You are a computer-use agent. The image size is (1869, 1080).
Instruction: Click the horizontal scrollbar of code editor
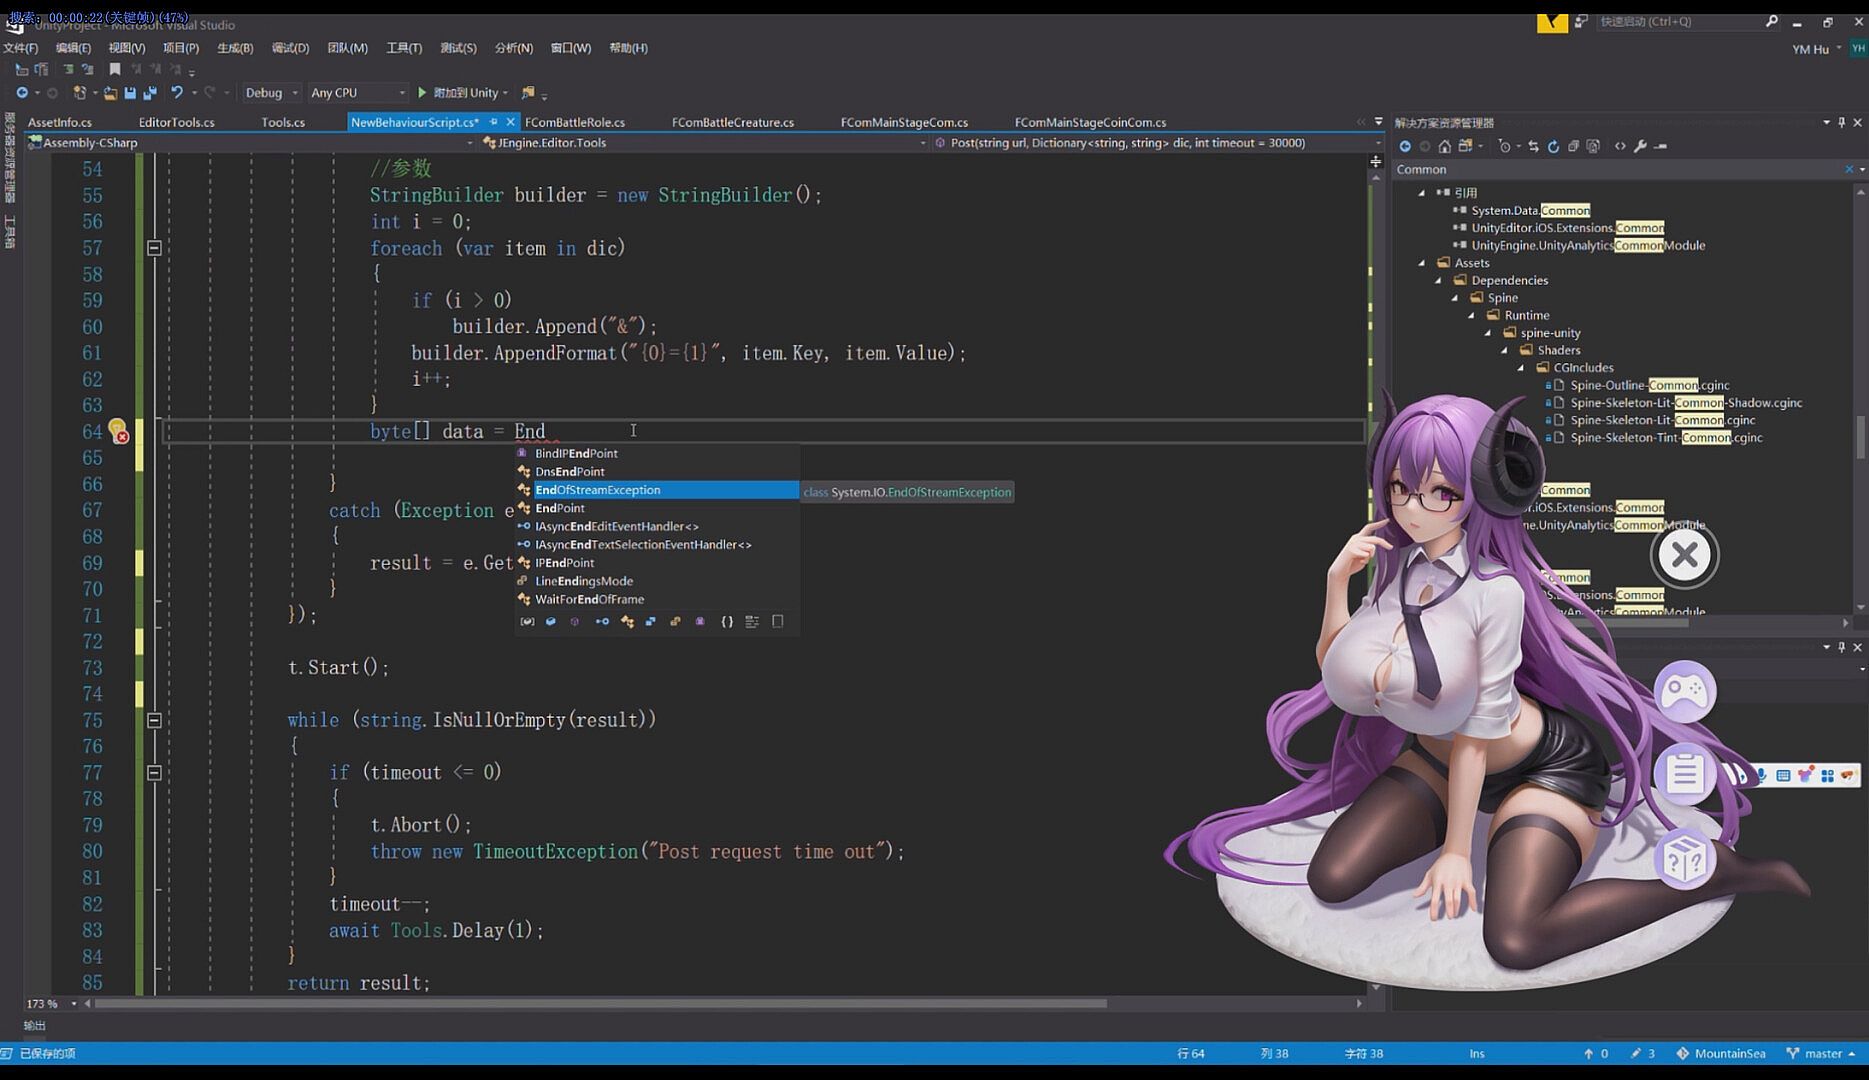600,1003
